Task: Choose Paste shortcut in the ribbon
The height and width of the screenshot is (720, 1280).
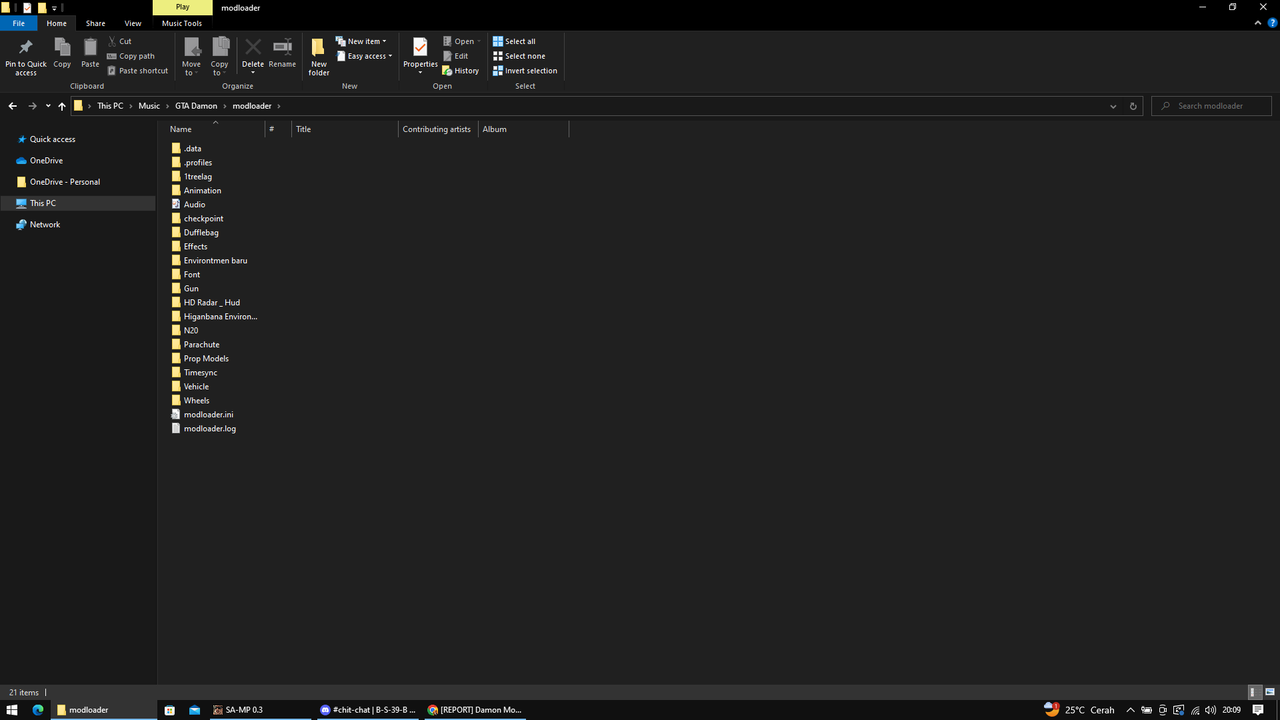Action: [x=137, y=71]
